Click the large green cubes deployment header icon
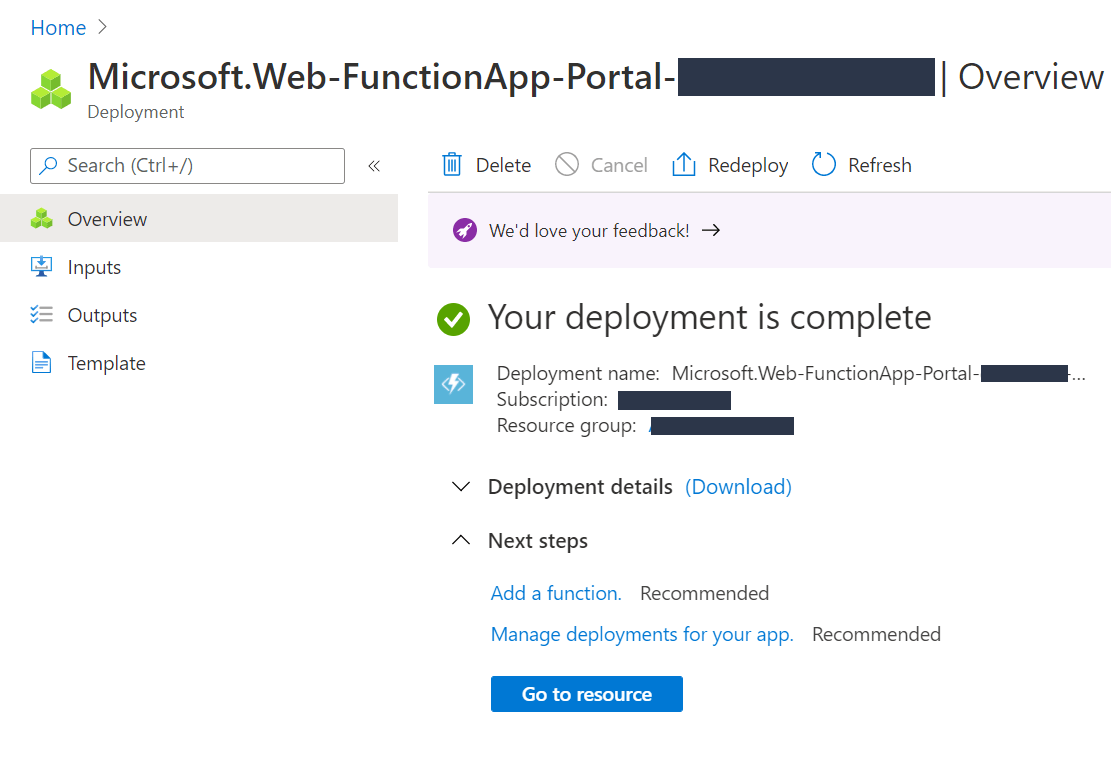1111x773 pixels. click(51, 89)
